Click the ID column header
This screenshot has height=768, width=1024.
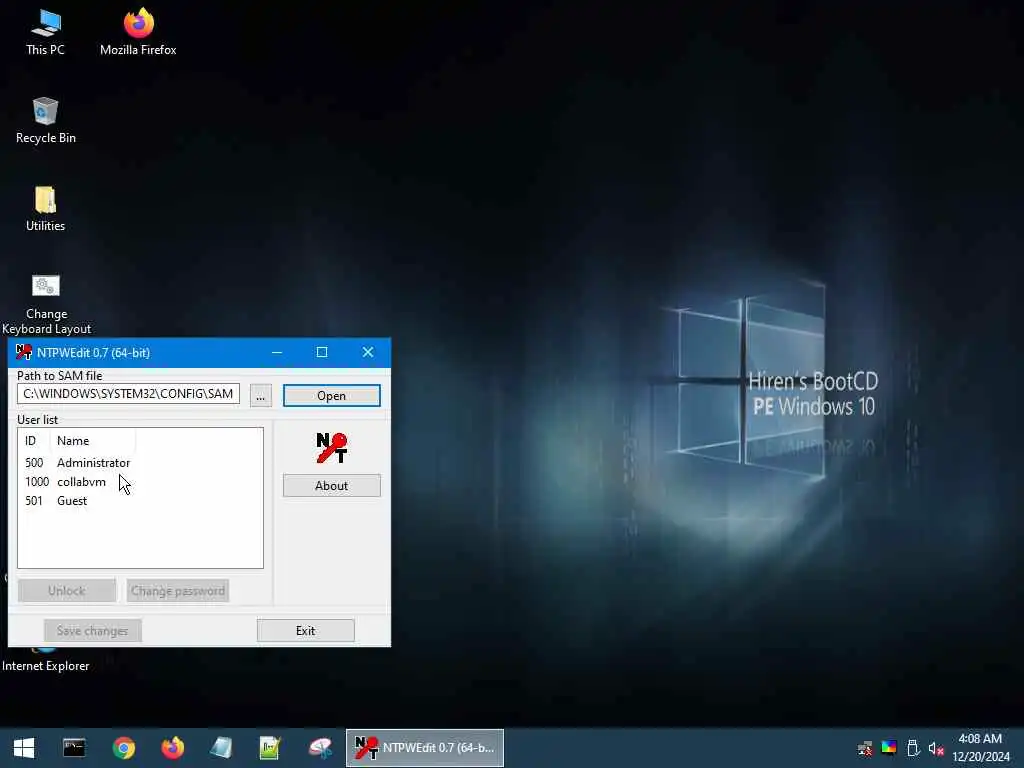[x=34, y=441]
